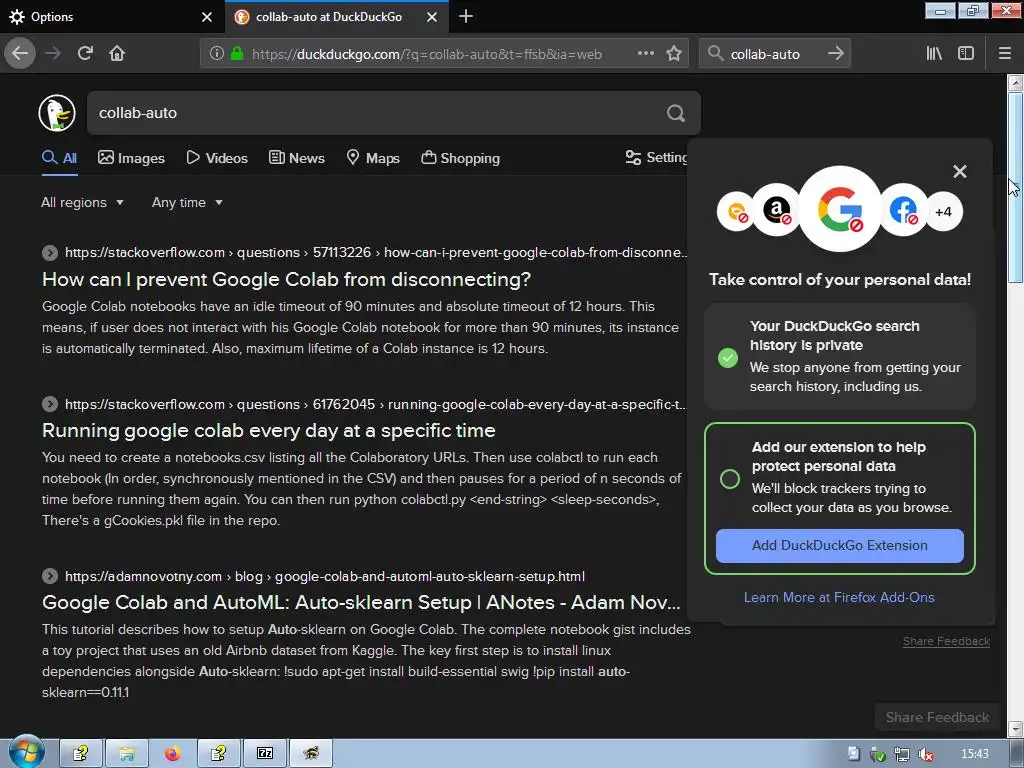
Task: Close the Options tab
Action: coord(207,17)
